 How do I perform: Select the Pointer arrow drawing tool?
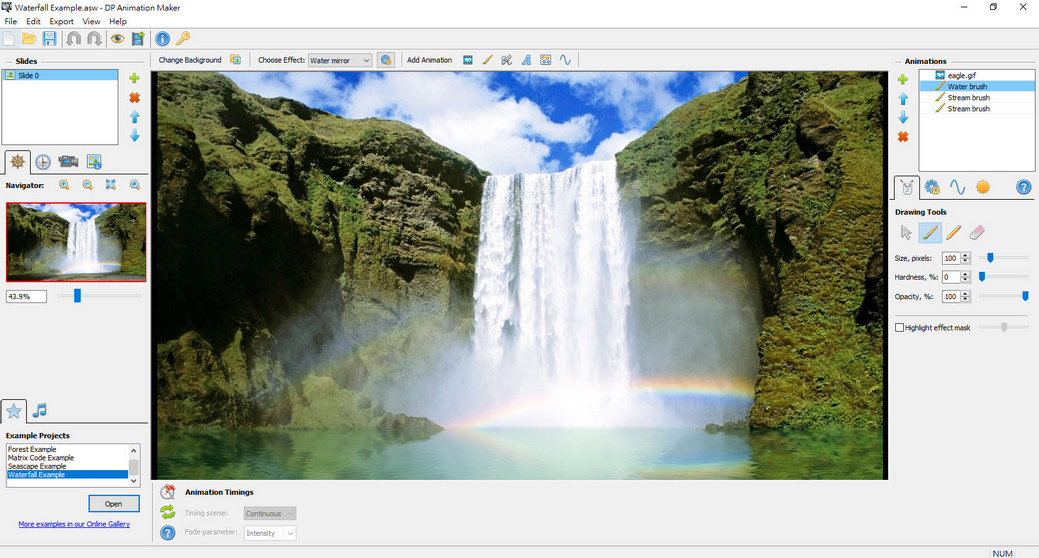point(906,233)
